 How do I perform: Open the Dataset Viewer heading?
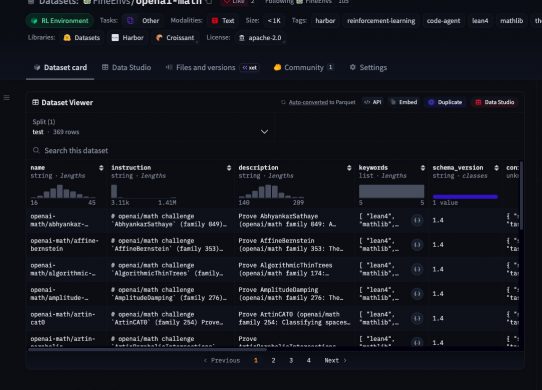63,102
